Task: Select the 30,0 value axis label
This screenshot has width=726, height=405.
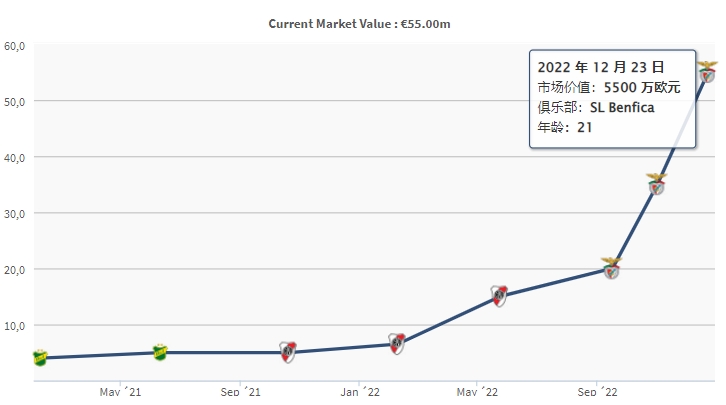Action: 14,214
